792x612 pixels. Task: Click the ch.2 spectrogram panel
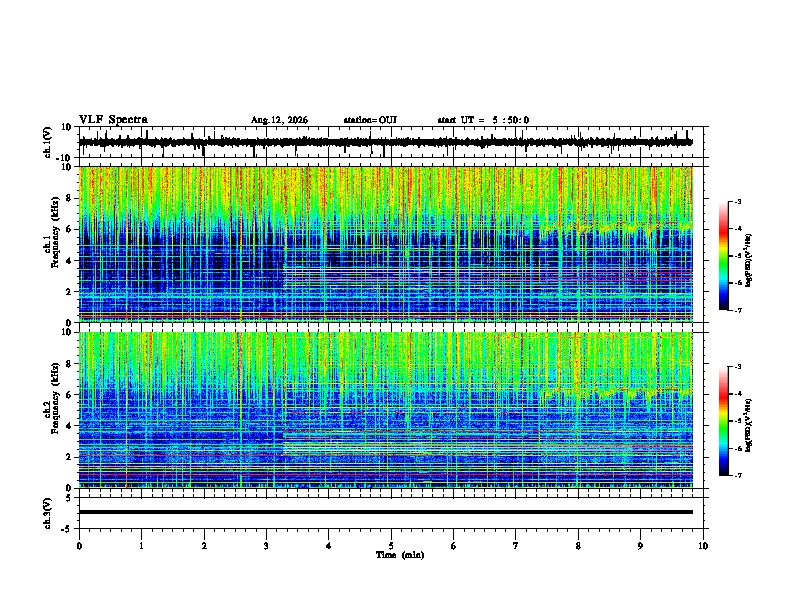(385, 410)
